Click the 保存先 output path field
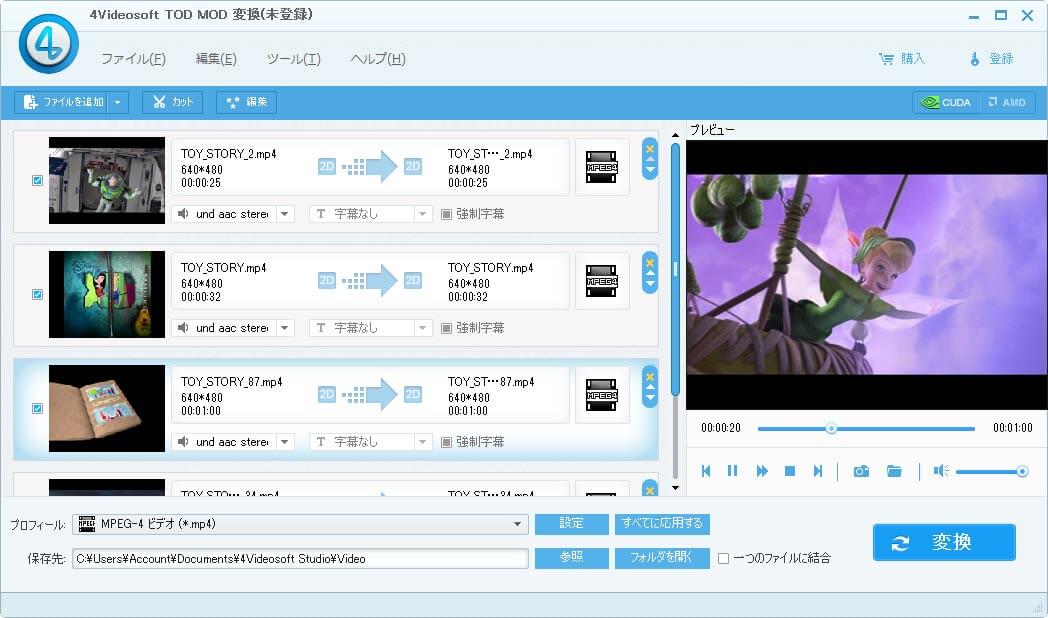 (x=300, y=559)
